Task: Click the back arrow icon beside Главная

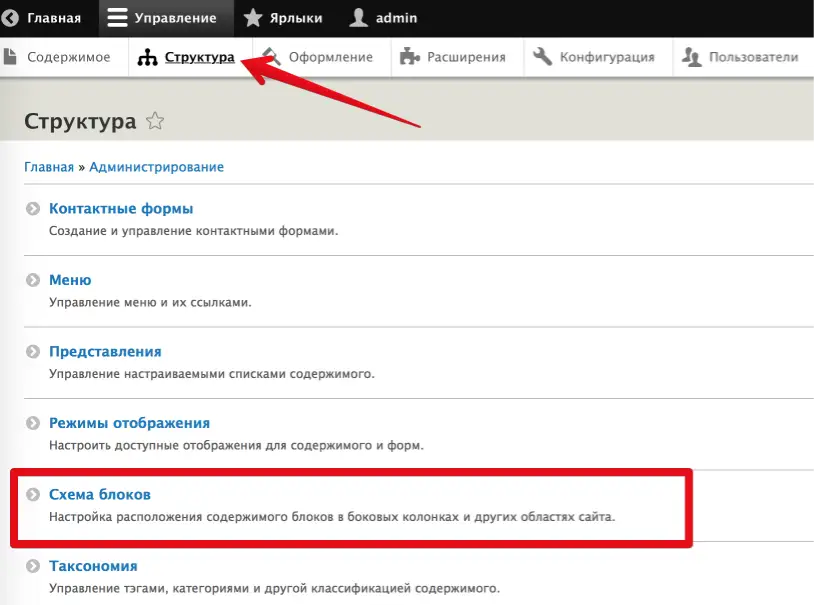Action: coord(12,18)
